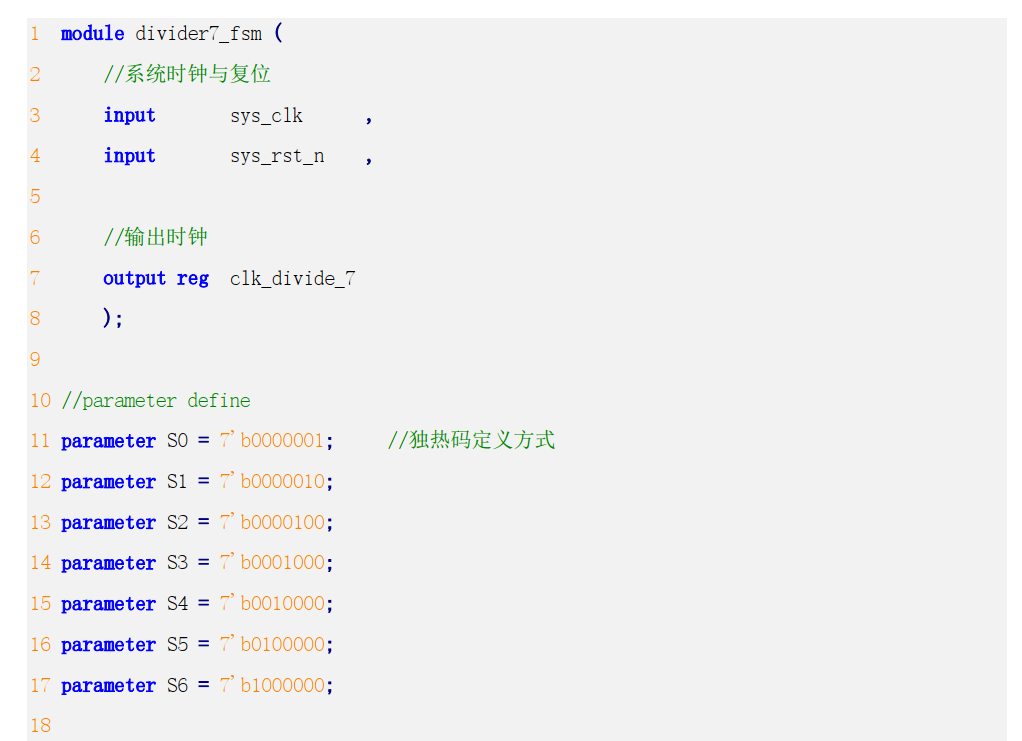Image resolution: width=1022 pixels, height=741 pixels.
Task: Click the parameter name S4
Action: click(177, 603)
